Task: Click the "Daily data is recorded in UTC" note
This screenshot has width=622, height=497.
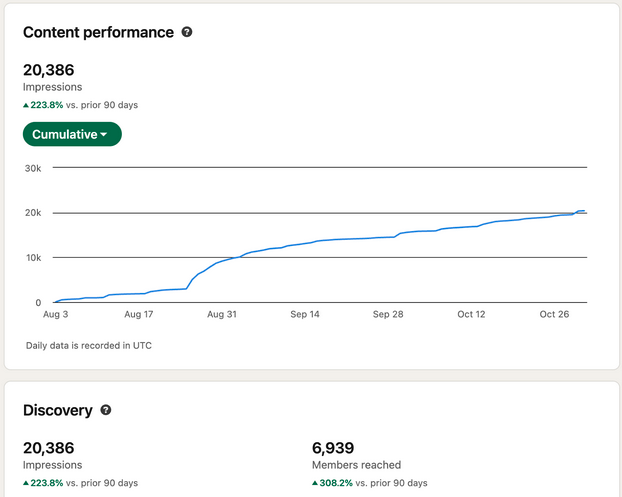Action: point(89,345)
